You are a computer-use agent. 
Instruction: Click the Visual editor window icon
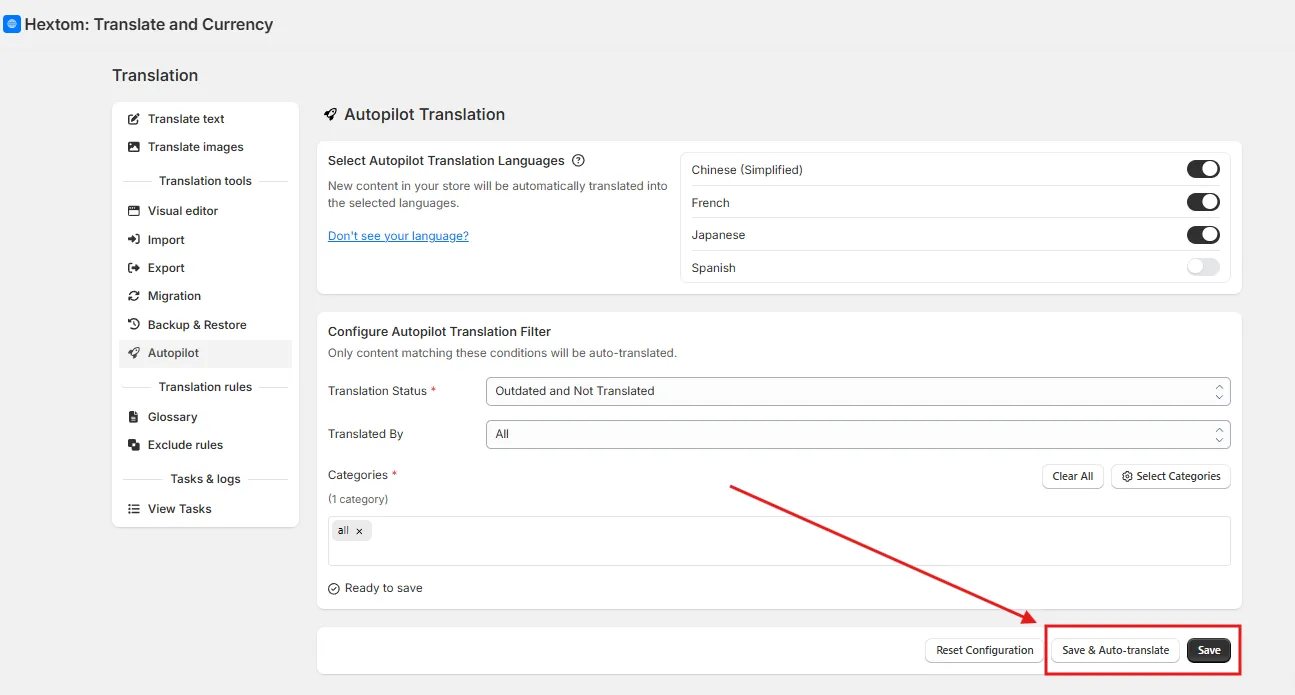tap(134, 211)
